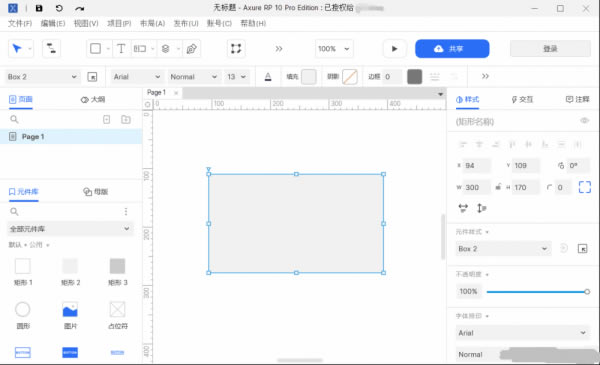Select the Text tool in toolbar
Viewport: 600px width, 365px height.
(121, 49)
